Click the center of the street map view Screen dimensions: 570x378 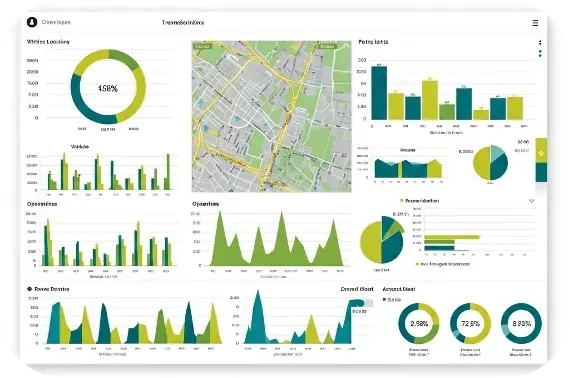coord(271,116)
